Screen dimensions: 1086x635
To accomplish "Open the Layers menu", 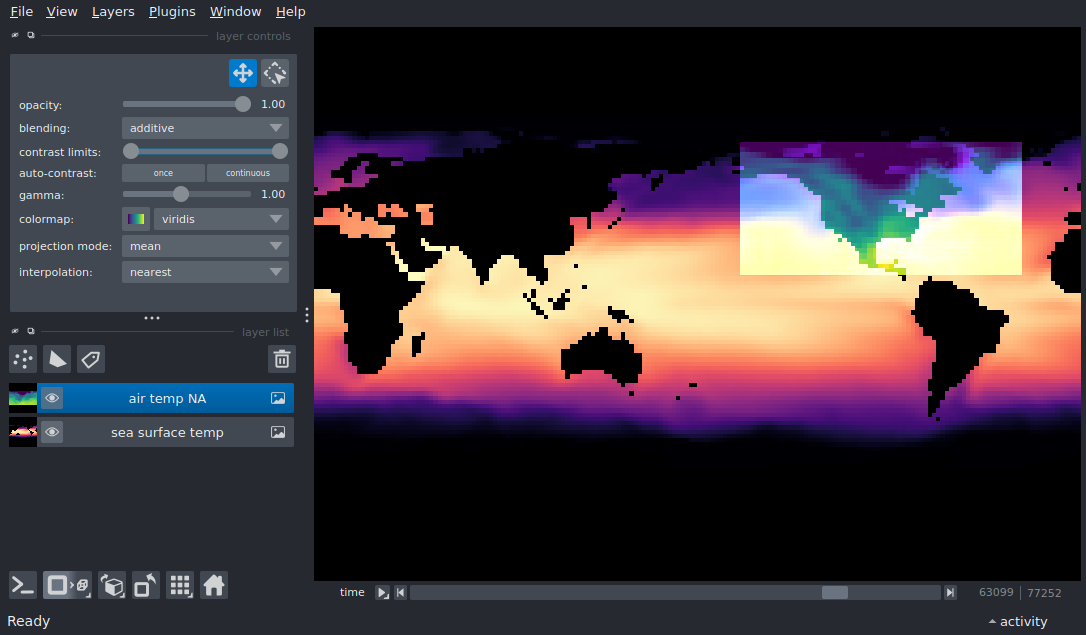I will [x=113, y=12].
